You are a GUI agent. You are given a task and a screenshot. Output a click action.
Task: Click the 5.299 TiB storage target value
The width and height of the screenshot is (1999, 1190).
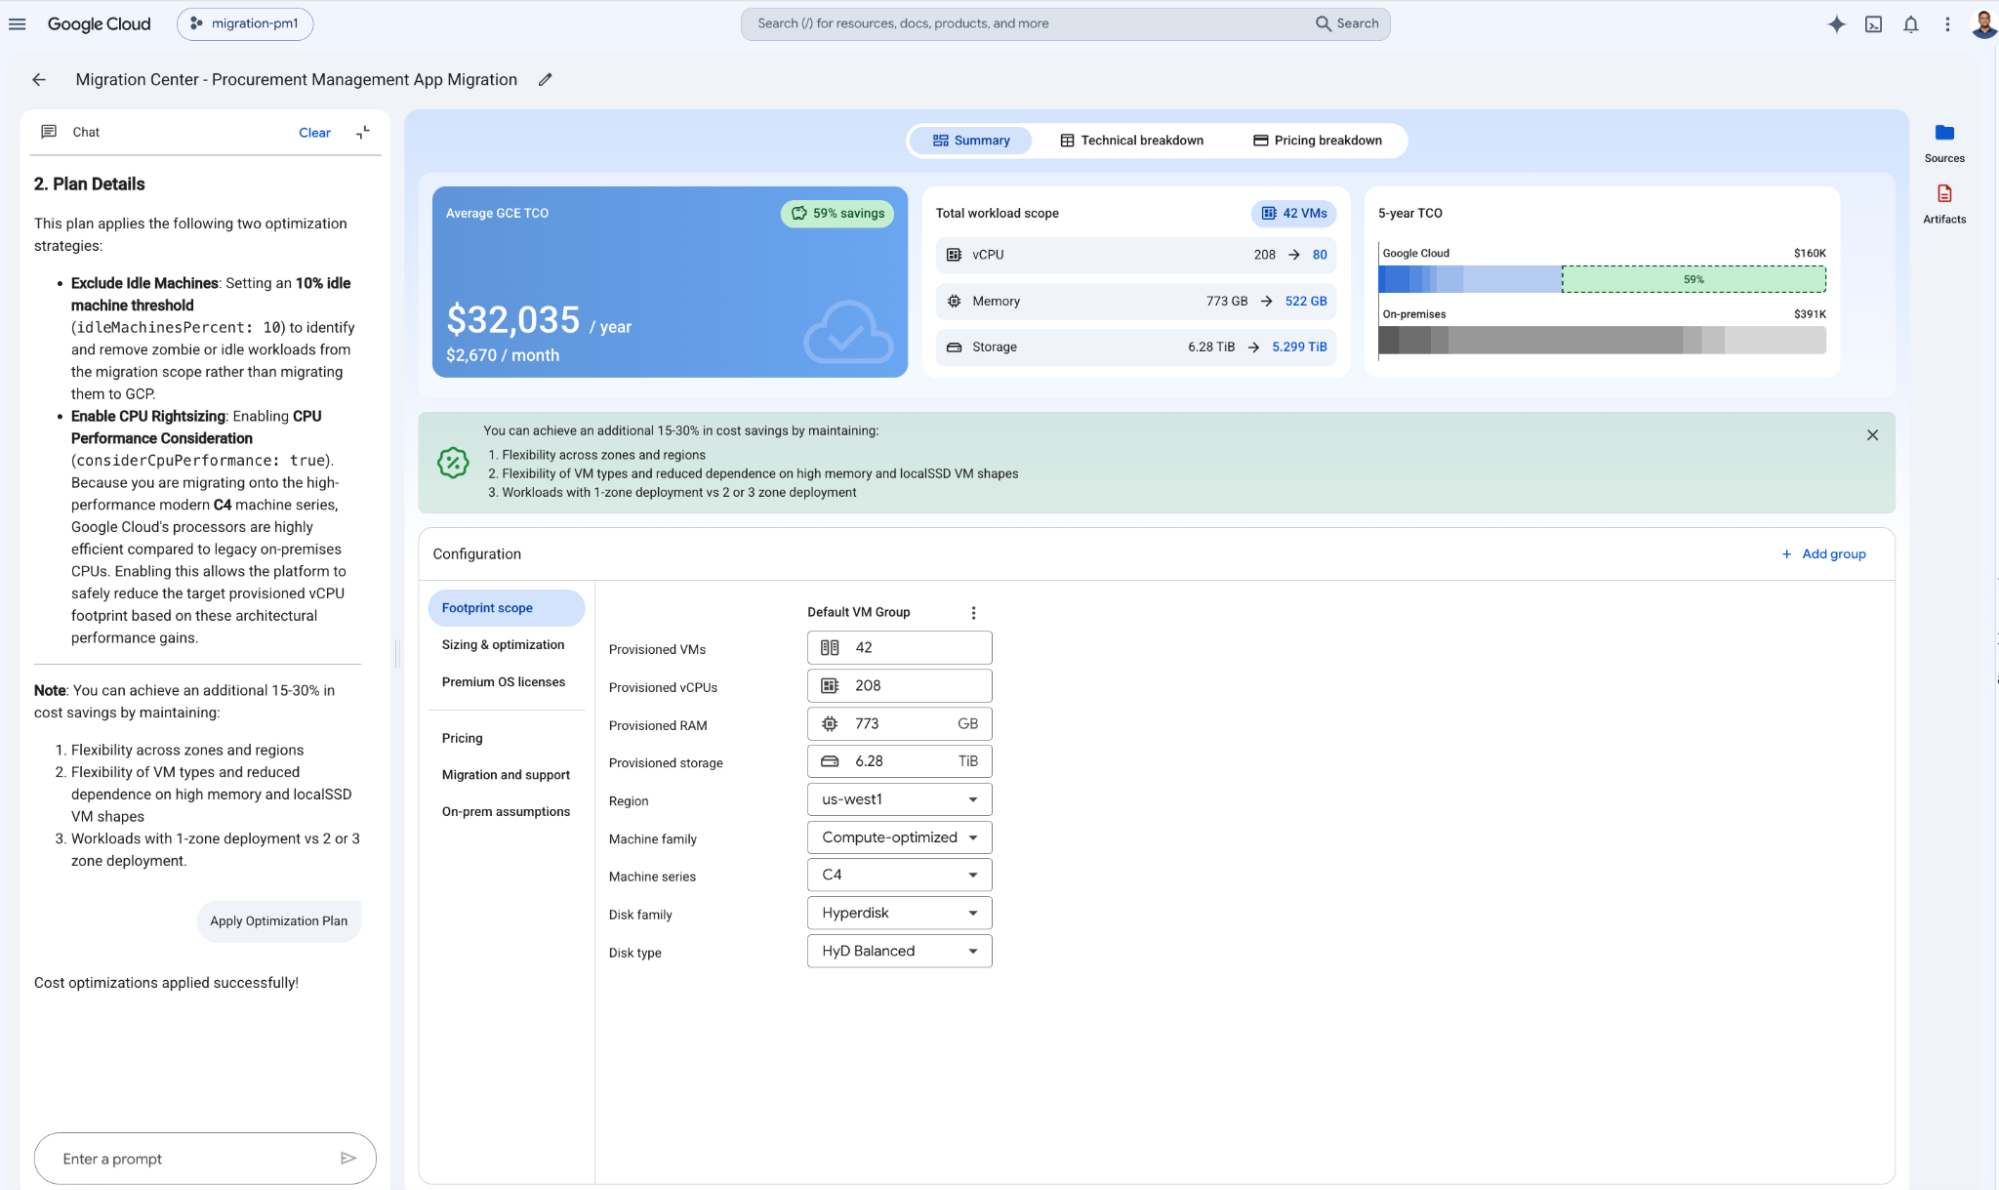(1299, 347)
